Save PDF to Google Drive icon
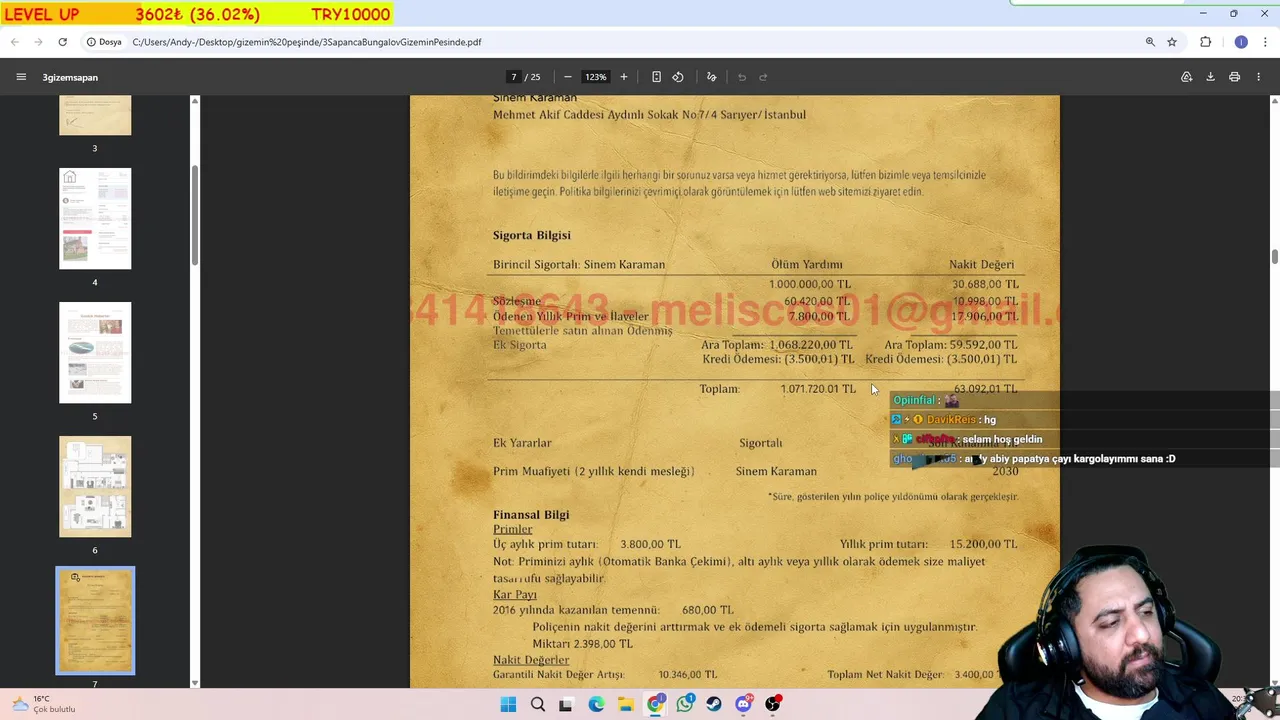The image size is (1280, 720). coord(1187,77)
